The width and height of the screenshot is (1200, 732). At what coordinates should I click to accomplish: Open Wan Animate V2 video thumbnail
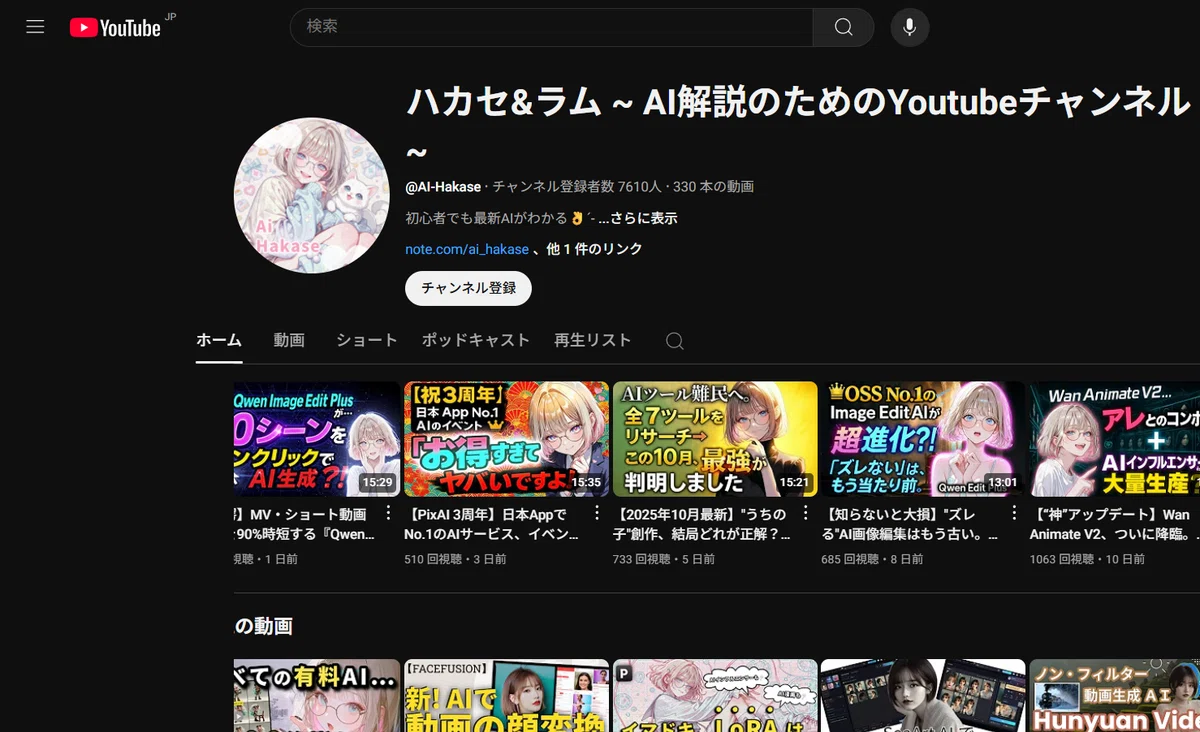tap(1114, 439)
